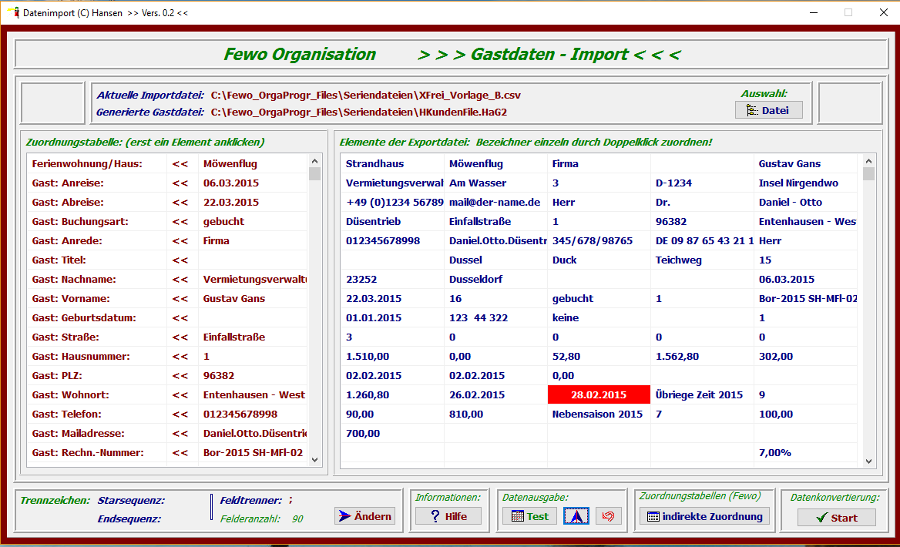900x547 pixels.
Task: Click the Datenimport app icon in title bar
Action: pos(12,12)
